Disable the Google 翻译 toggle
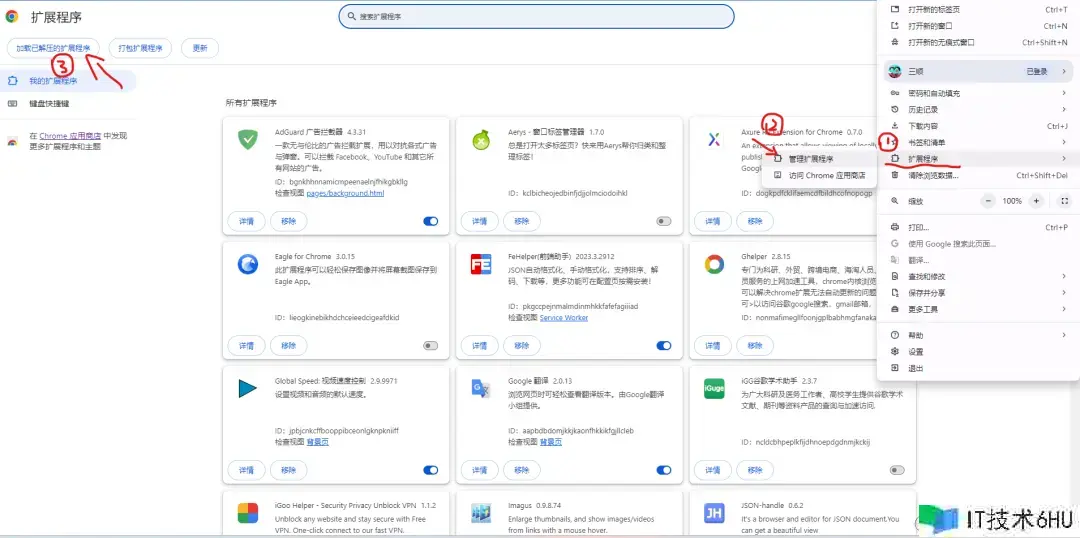Screen dimensions: 1080x538 point(664,470)
